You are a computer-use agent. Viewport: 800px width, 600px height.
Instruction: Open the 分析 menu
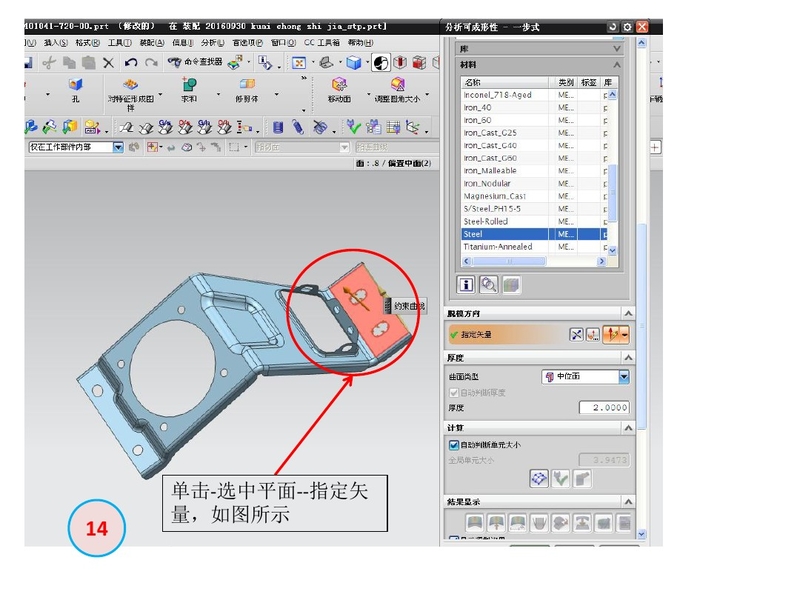point(212,43)
